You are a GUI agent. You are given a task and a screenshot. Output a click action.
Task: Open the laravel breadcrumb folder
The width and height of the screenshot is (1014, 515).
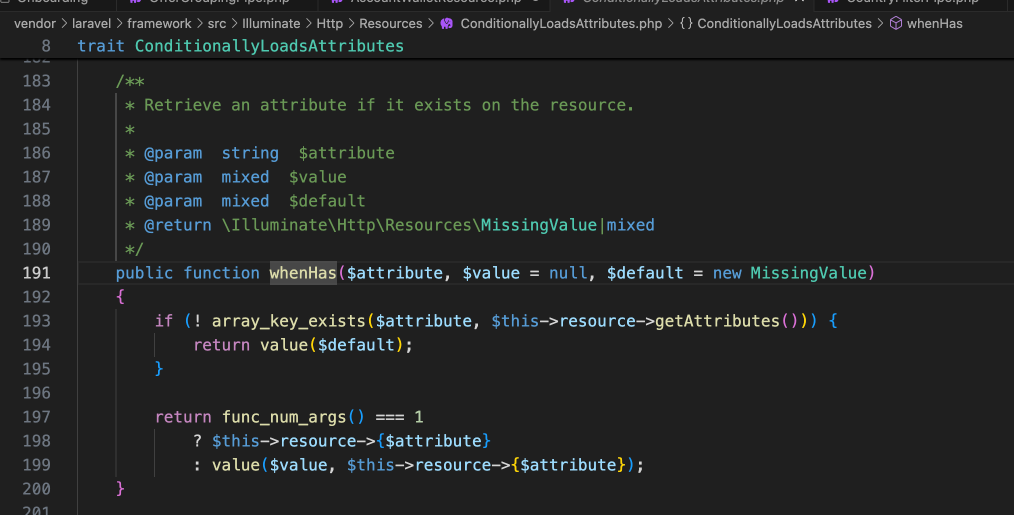click(91, 24)
